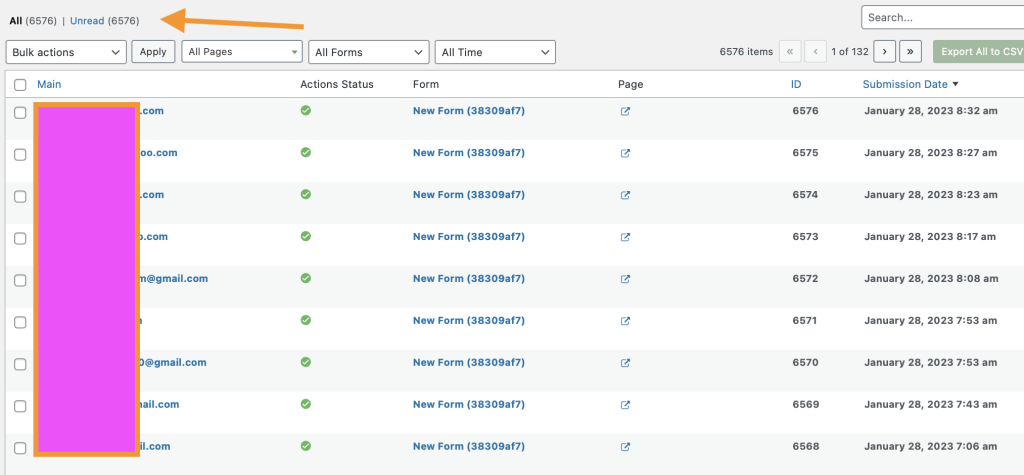Click Export All to CSV button
Screen dimensions: 1024x475
[x=978, y=52]
